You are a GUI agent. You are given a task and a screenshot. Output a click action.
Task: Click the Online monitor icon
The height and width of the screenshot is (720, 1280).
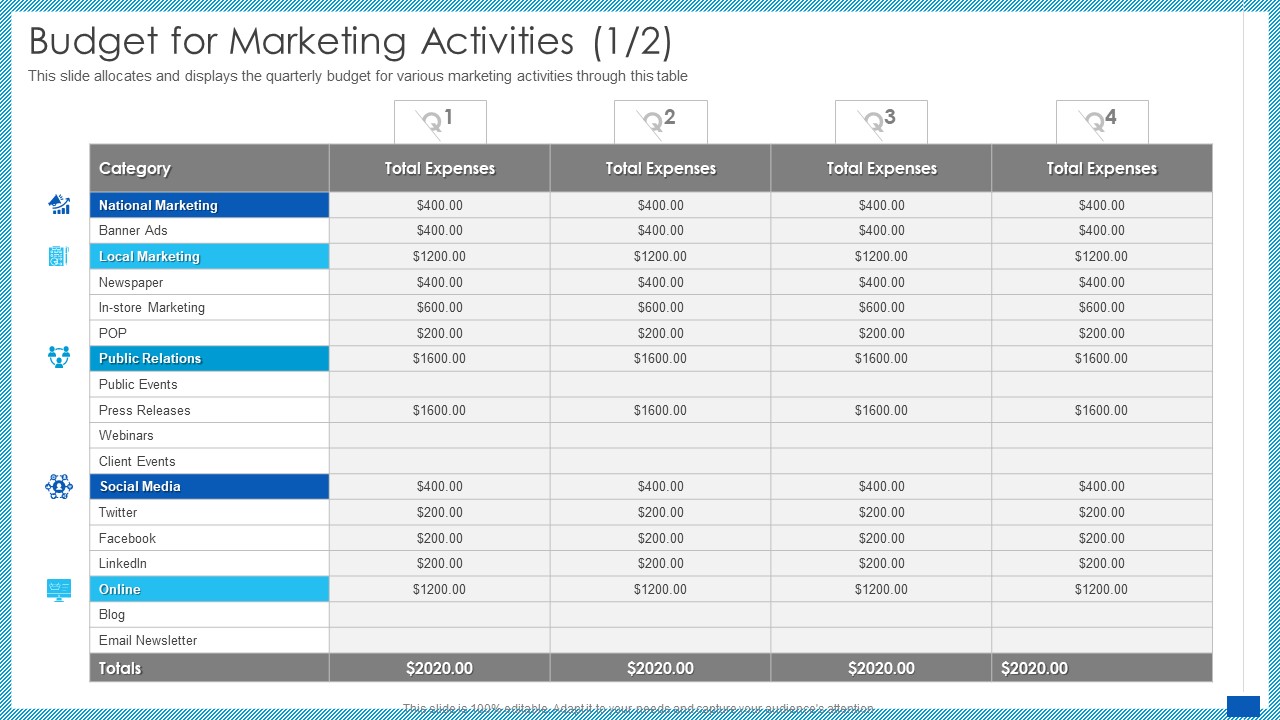(59, 590)
